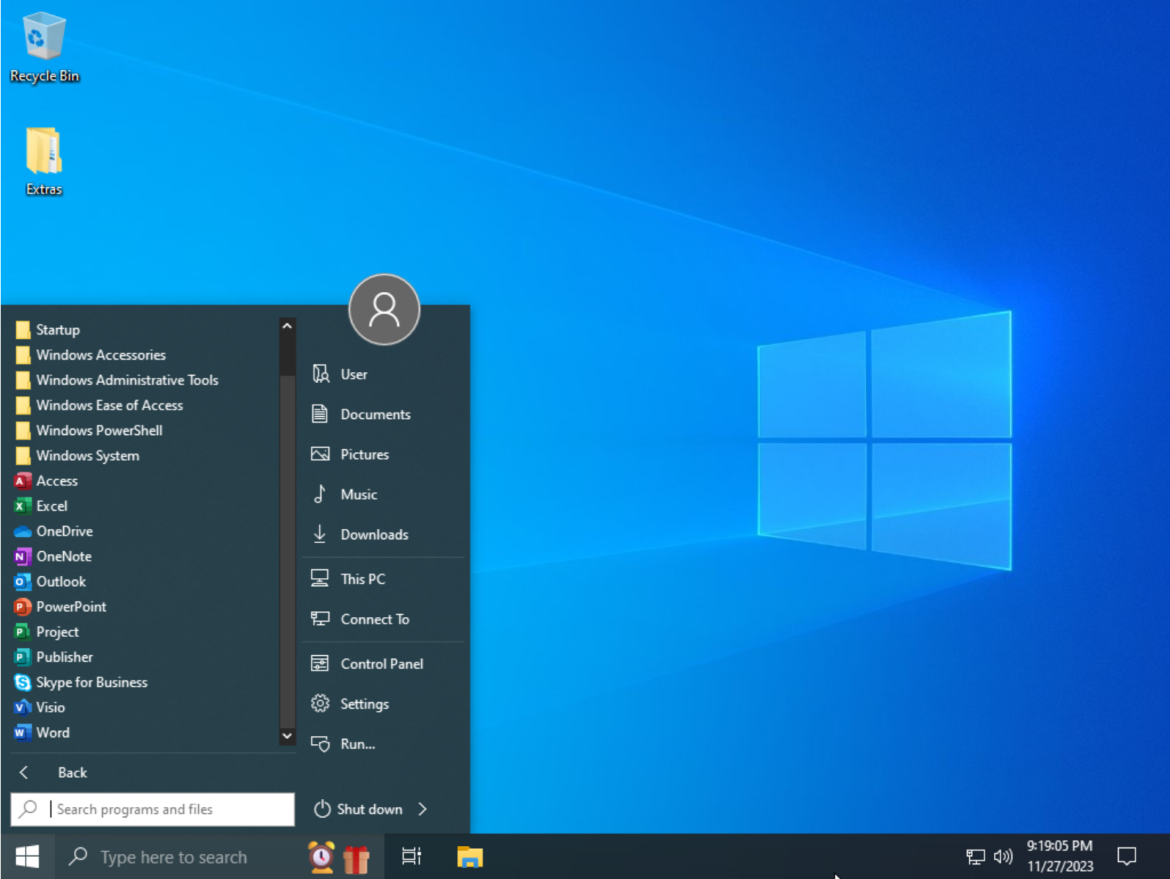1170x879 pixels.
Task: Start Skype for Business
Action: point(91,682)
